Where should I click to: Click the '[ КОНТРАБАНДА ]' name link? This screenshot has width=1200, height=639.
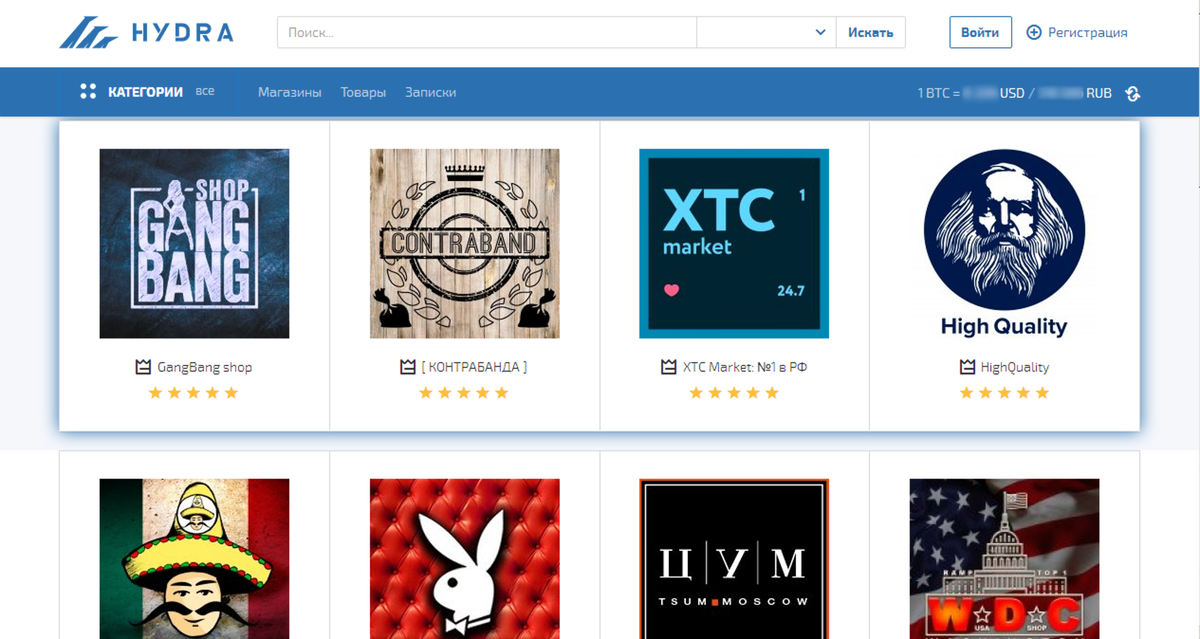[474, 367]
